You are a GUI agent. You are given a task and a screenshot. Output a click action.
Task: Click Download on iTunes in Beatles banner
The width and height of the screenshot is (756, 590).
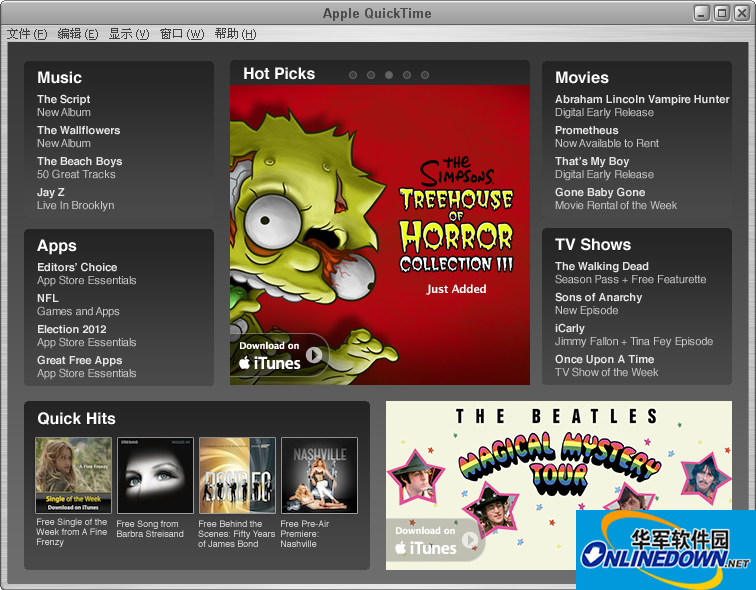point(435,540)
